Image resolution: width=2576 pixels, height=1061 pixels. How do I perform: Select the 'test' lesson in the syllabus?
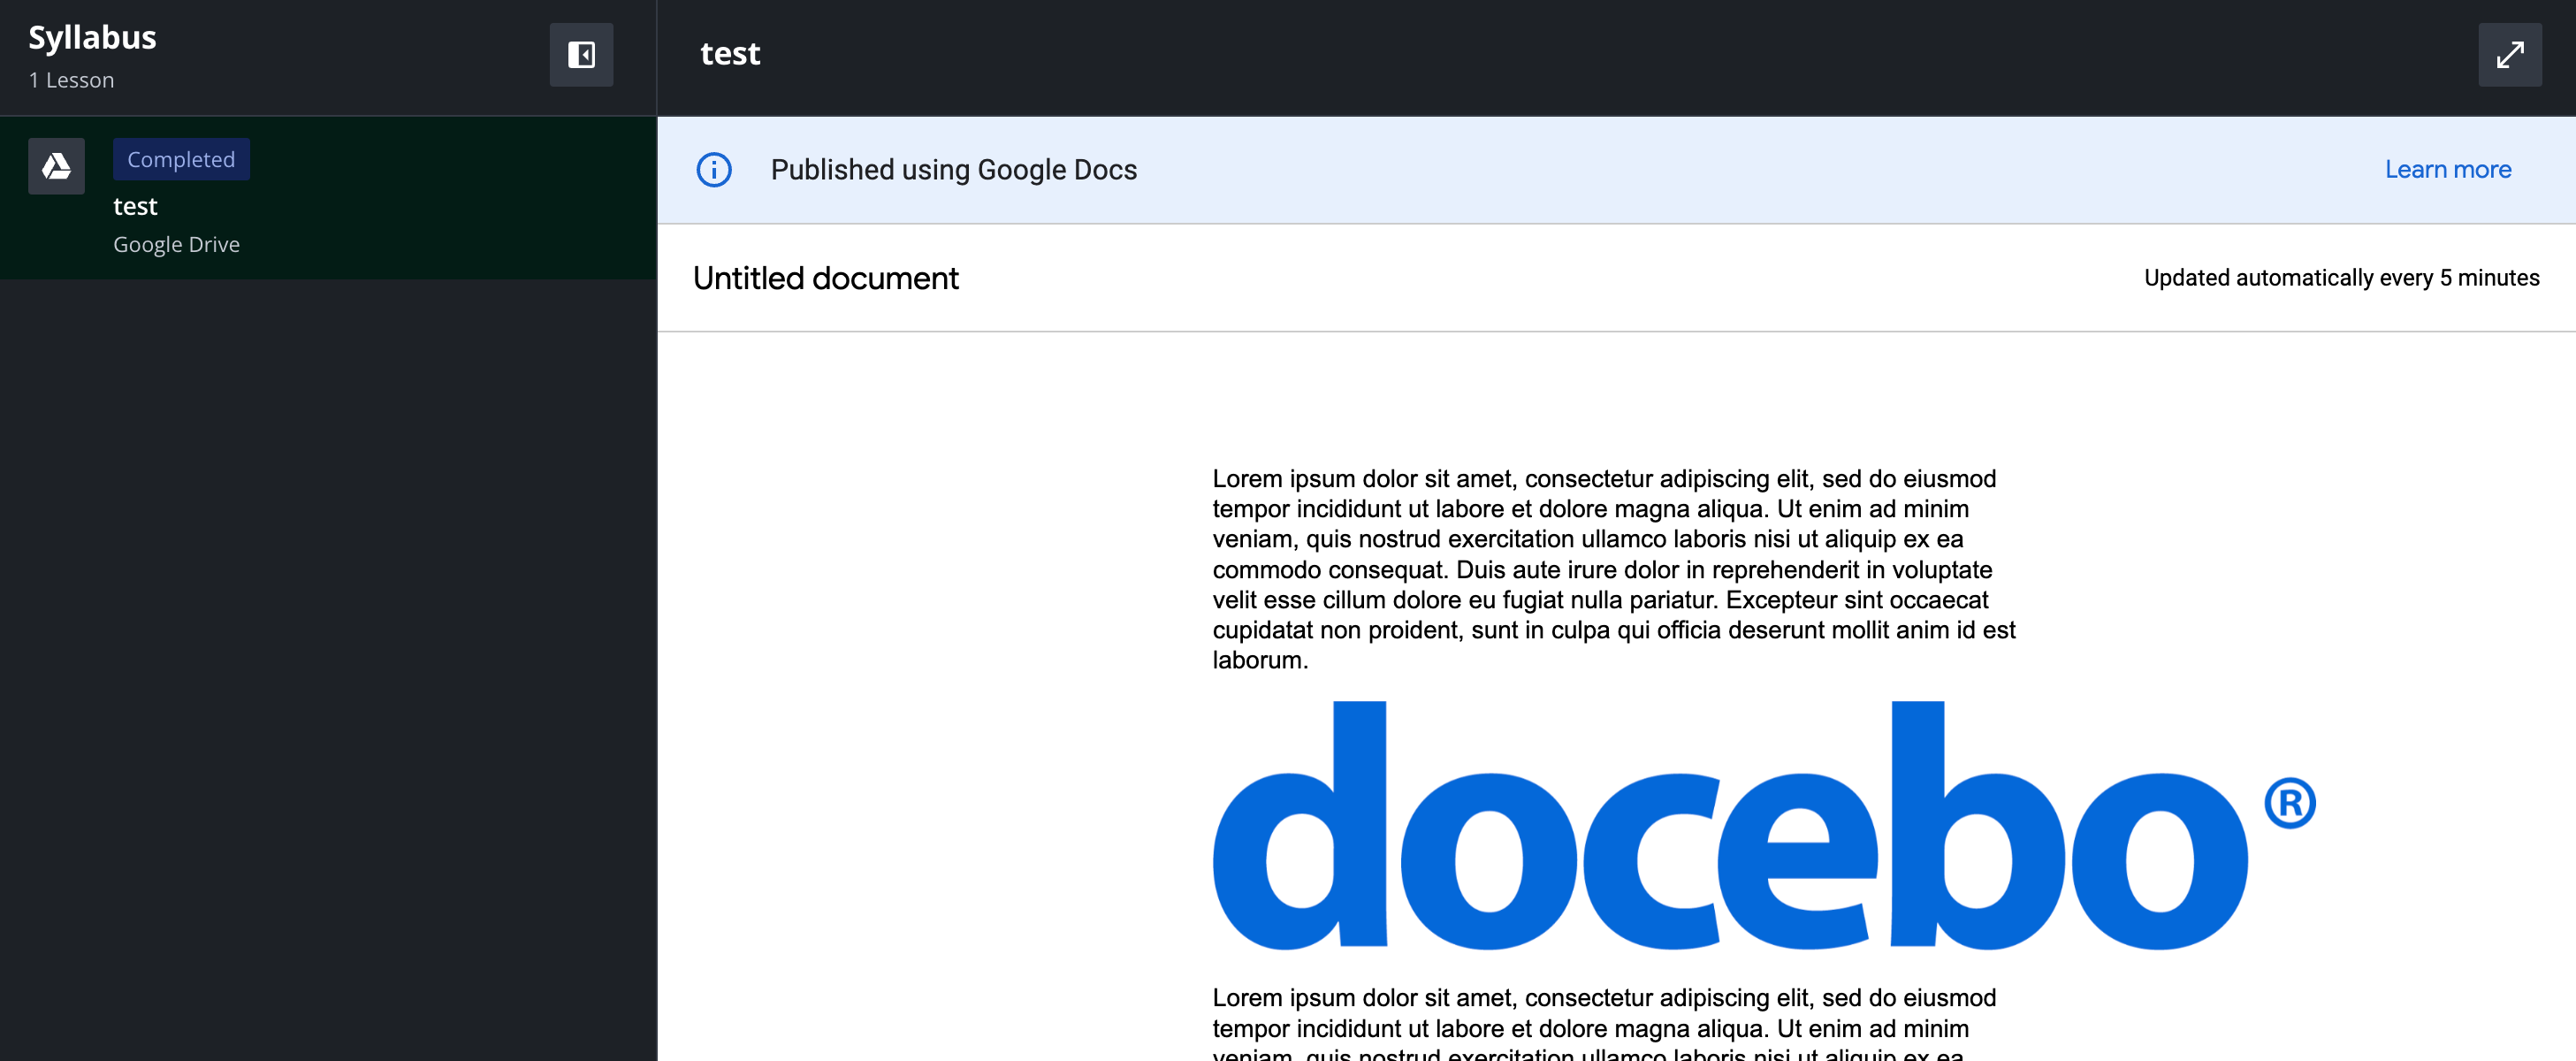pyautogui.click(x=328, y=198)
